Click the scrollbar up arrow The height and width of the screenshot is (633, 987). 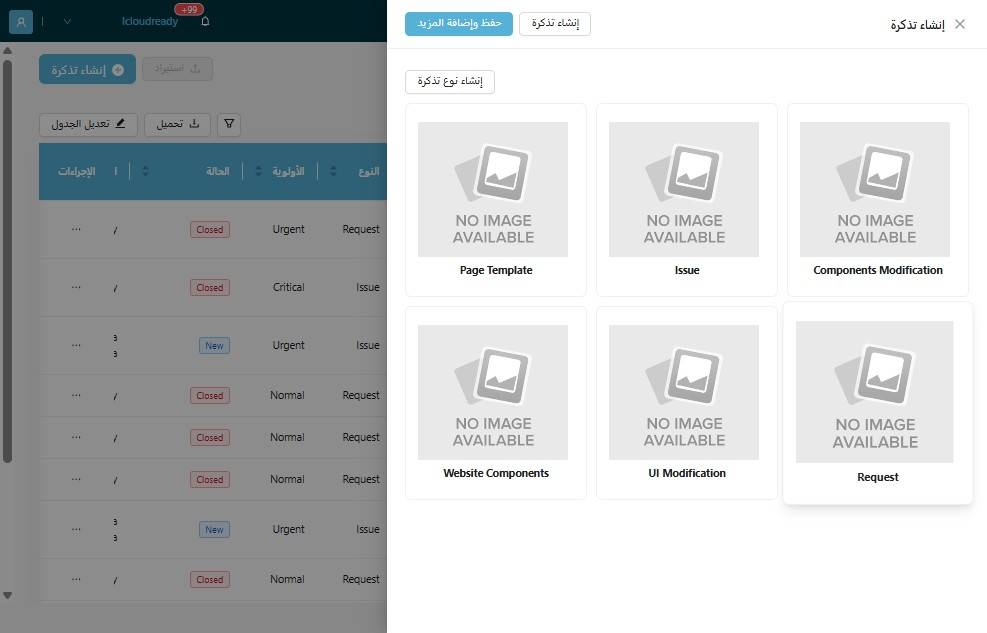(x=8, y=50)
